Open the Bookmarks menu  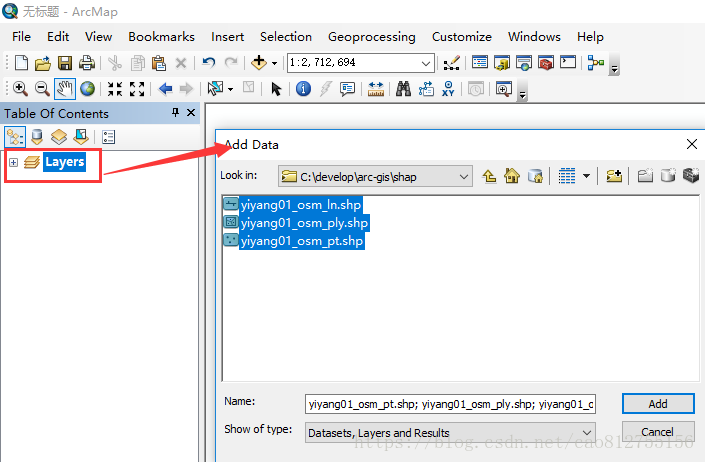click(x=161, y=36)
